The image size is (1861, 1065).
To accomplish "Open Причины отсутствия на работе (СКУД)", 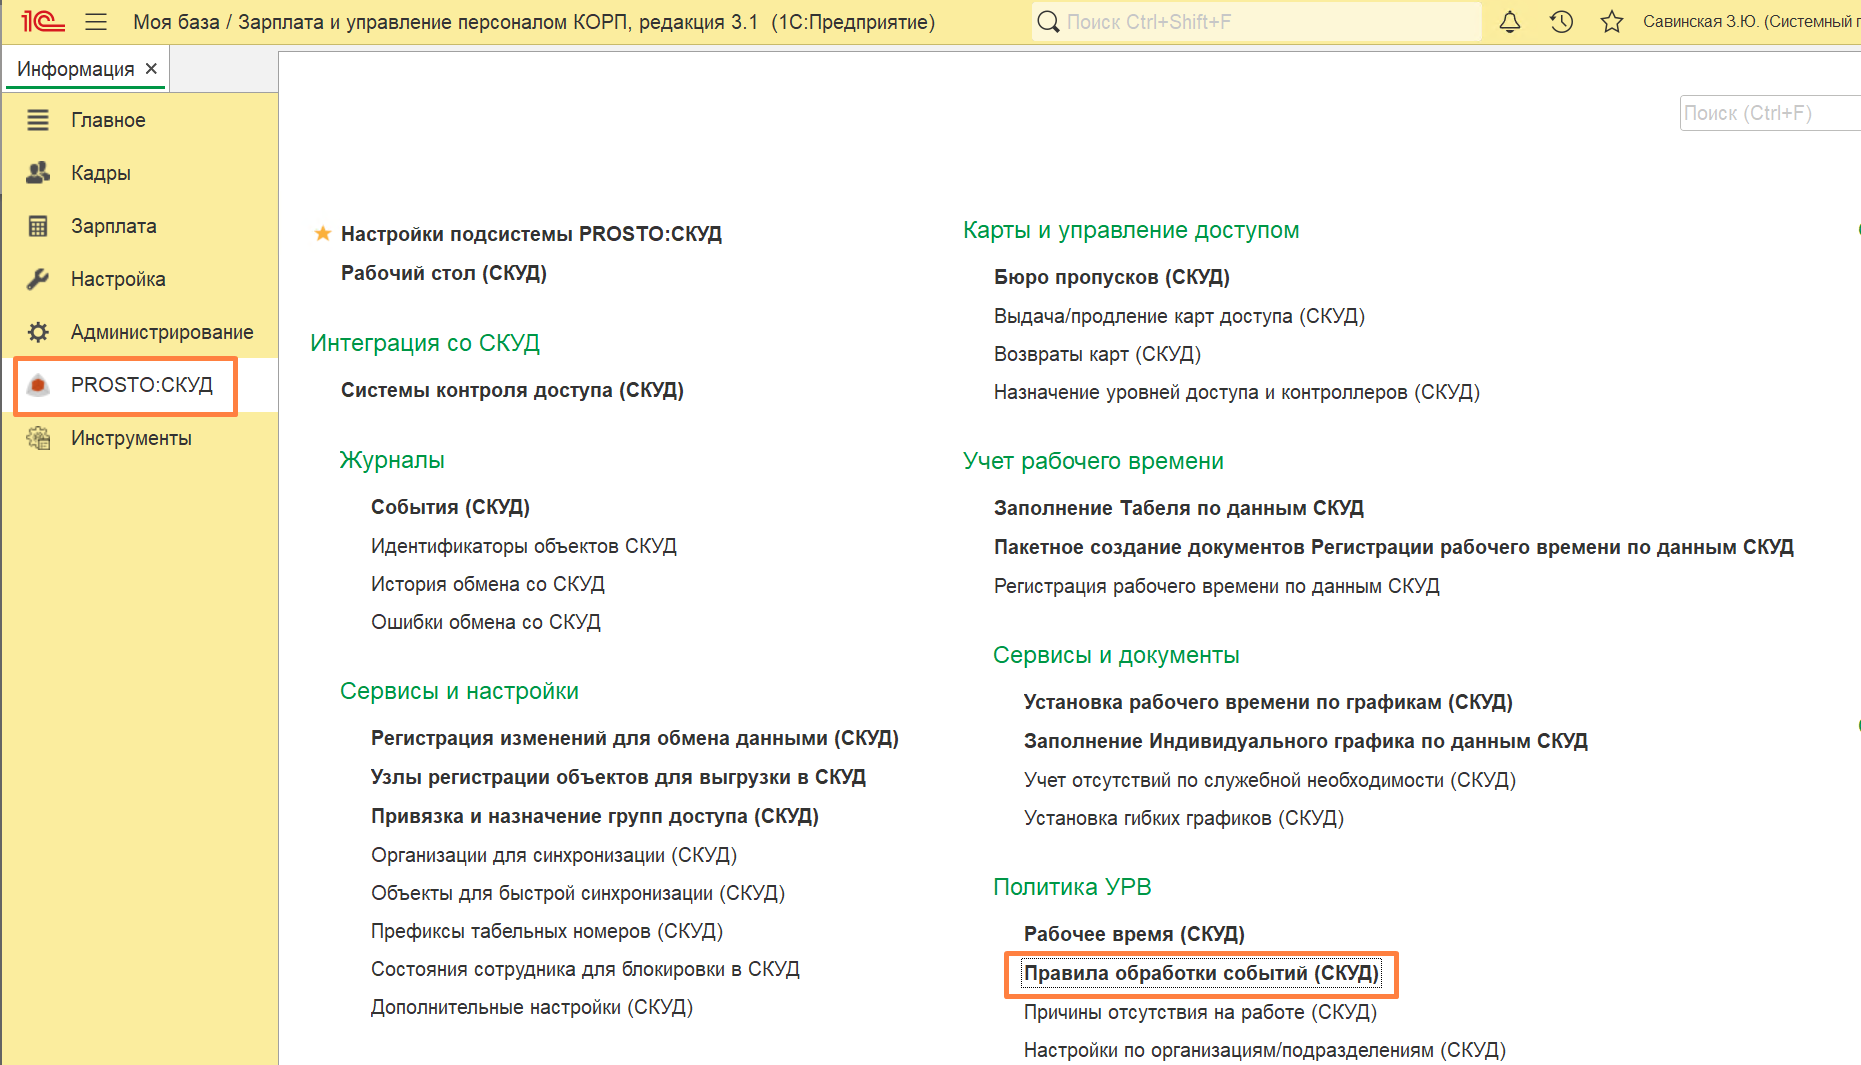I will tap(1200, 1012).
